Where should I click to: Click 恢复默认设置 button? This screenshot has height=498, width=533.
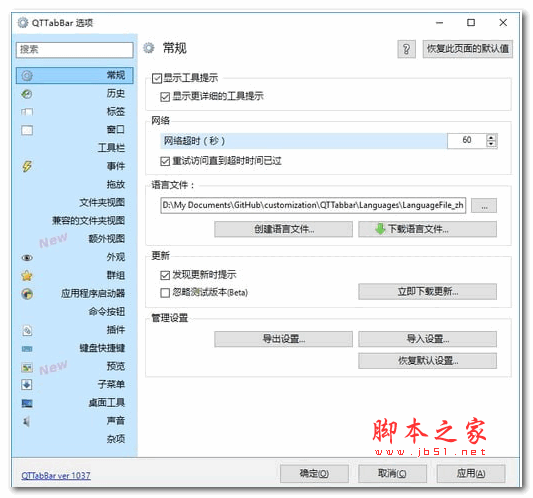coord(427,361)
